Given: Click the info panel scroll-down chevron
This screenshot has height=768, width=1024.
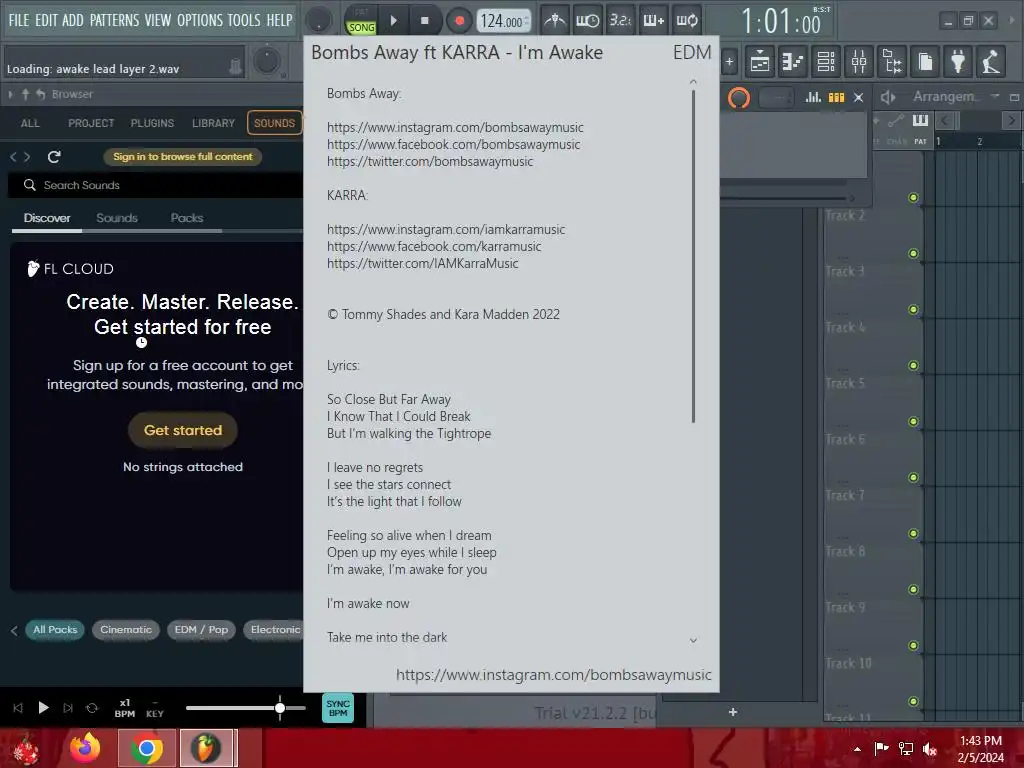Looking at the screenshot, I should tap(693, 641).
